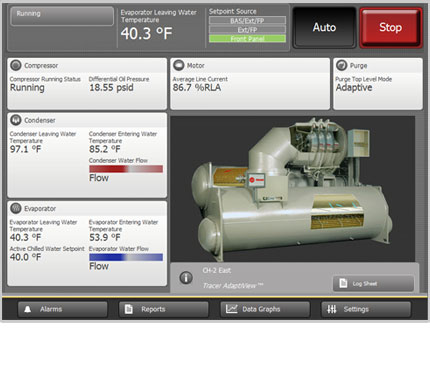Select Front Panel setpoint source
This screenshot has width=430, height=390.
point(247,39)
